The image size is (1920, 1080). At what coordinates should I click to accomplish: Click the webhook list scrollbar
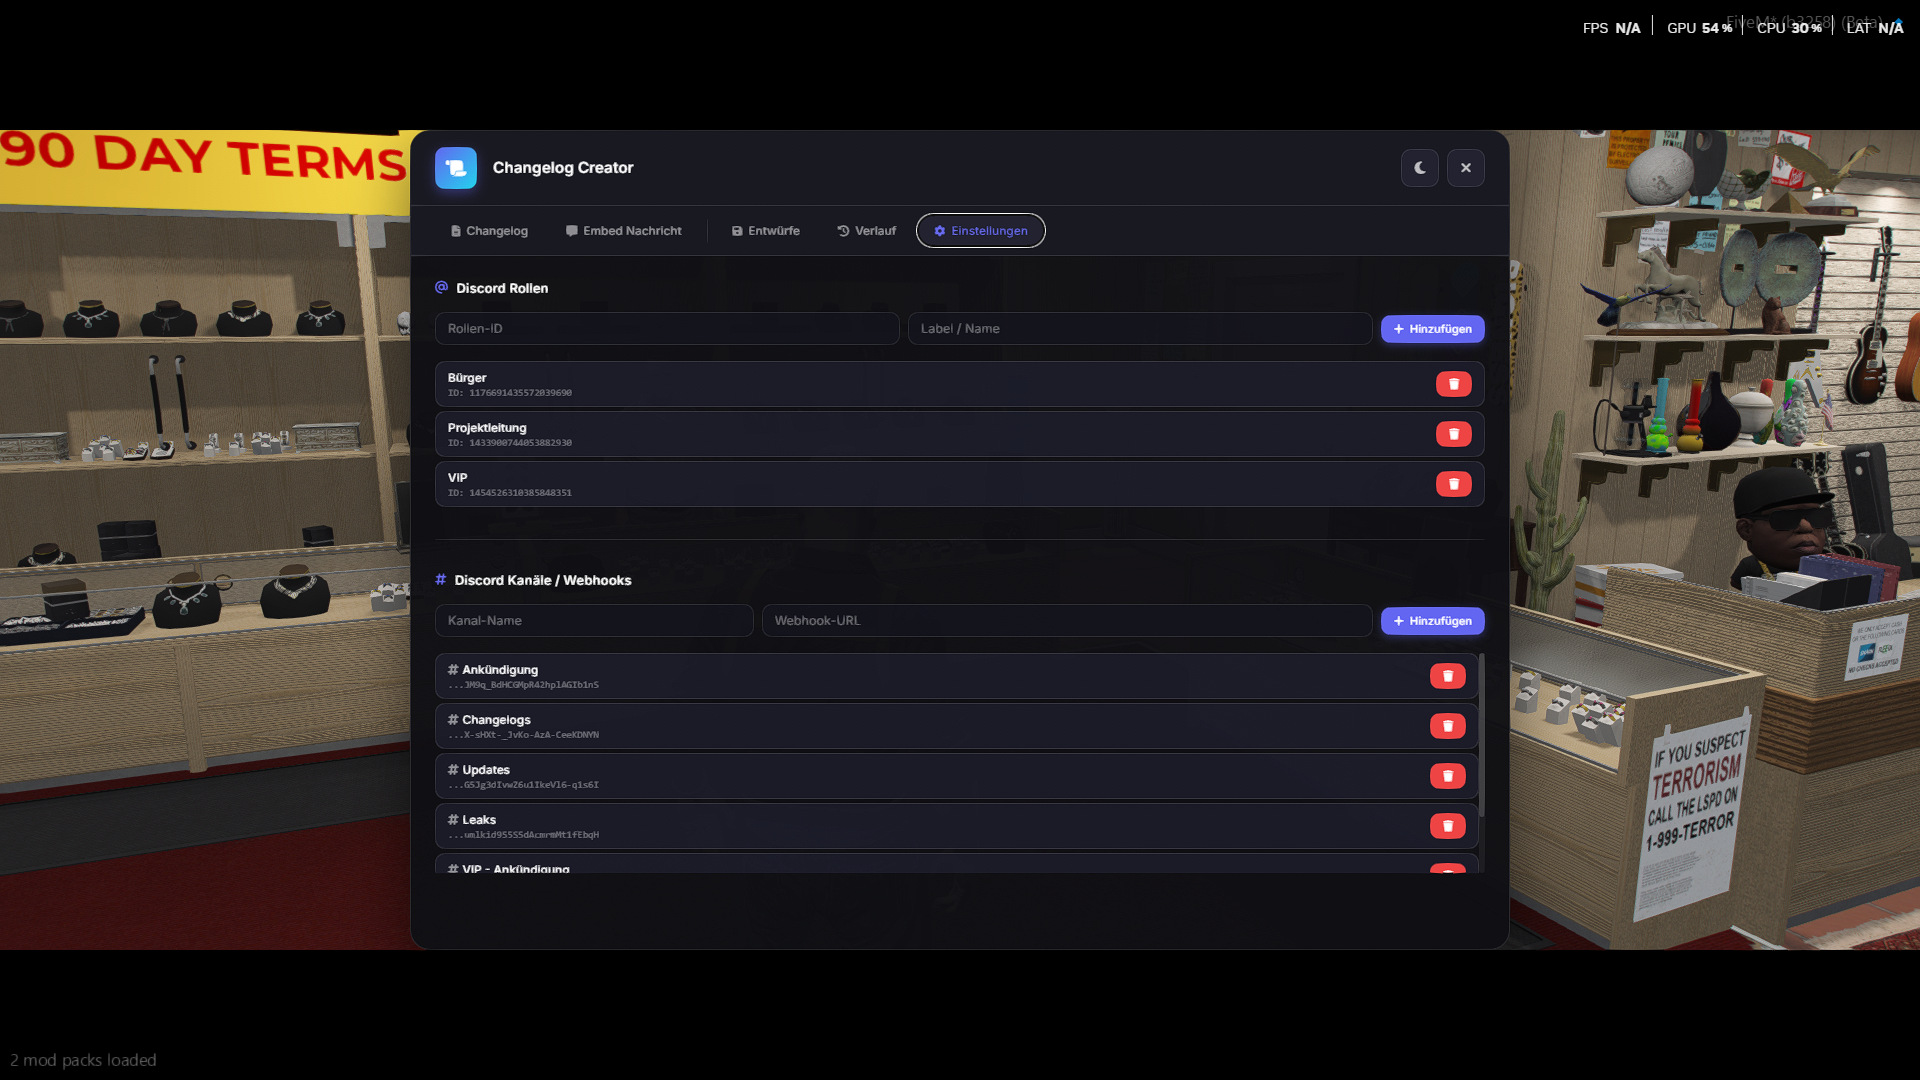tap(1482, 735)
